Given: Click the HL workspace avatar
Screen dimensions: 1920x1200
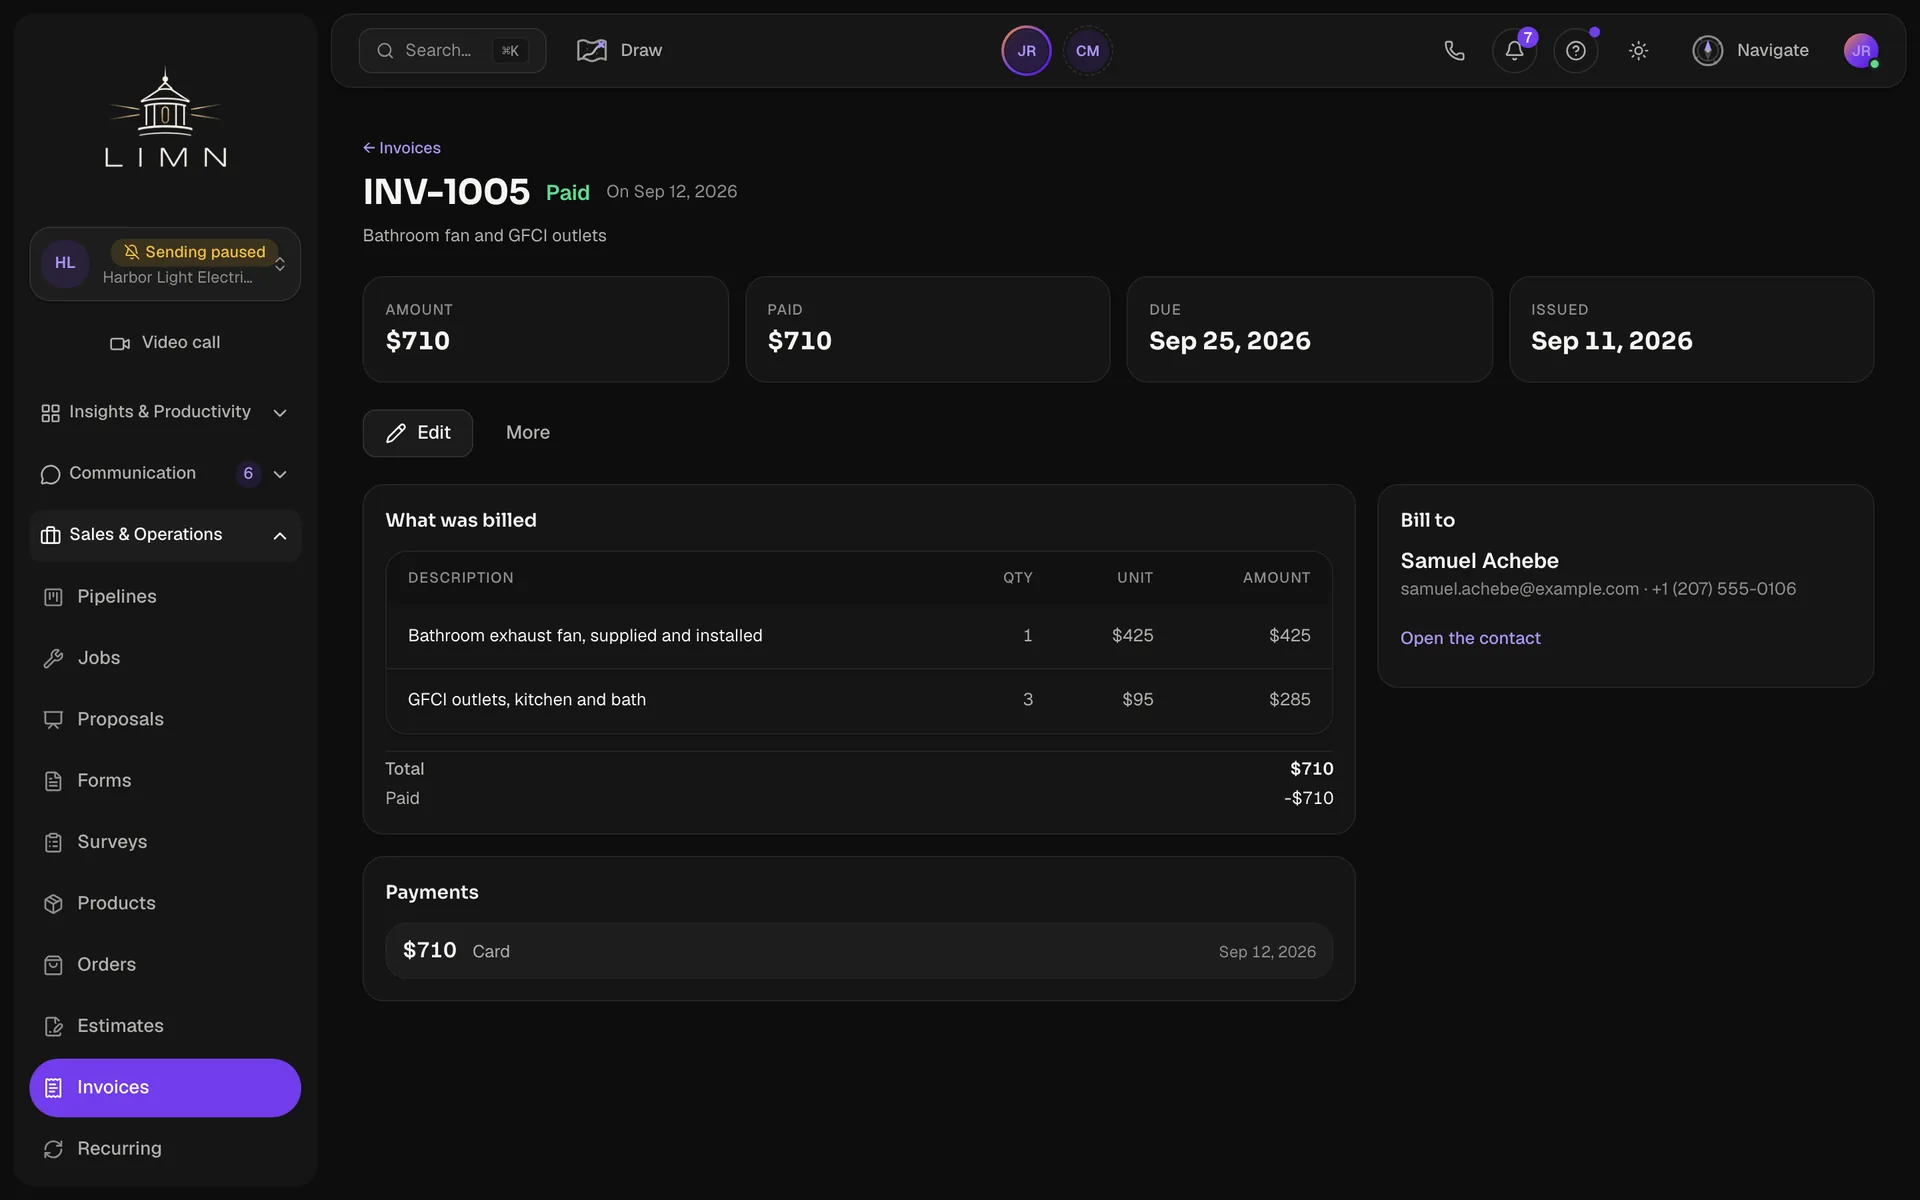Looking at the screenshot, I should pos(65,263).
